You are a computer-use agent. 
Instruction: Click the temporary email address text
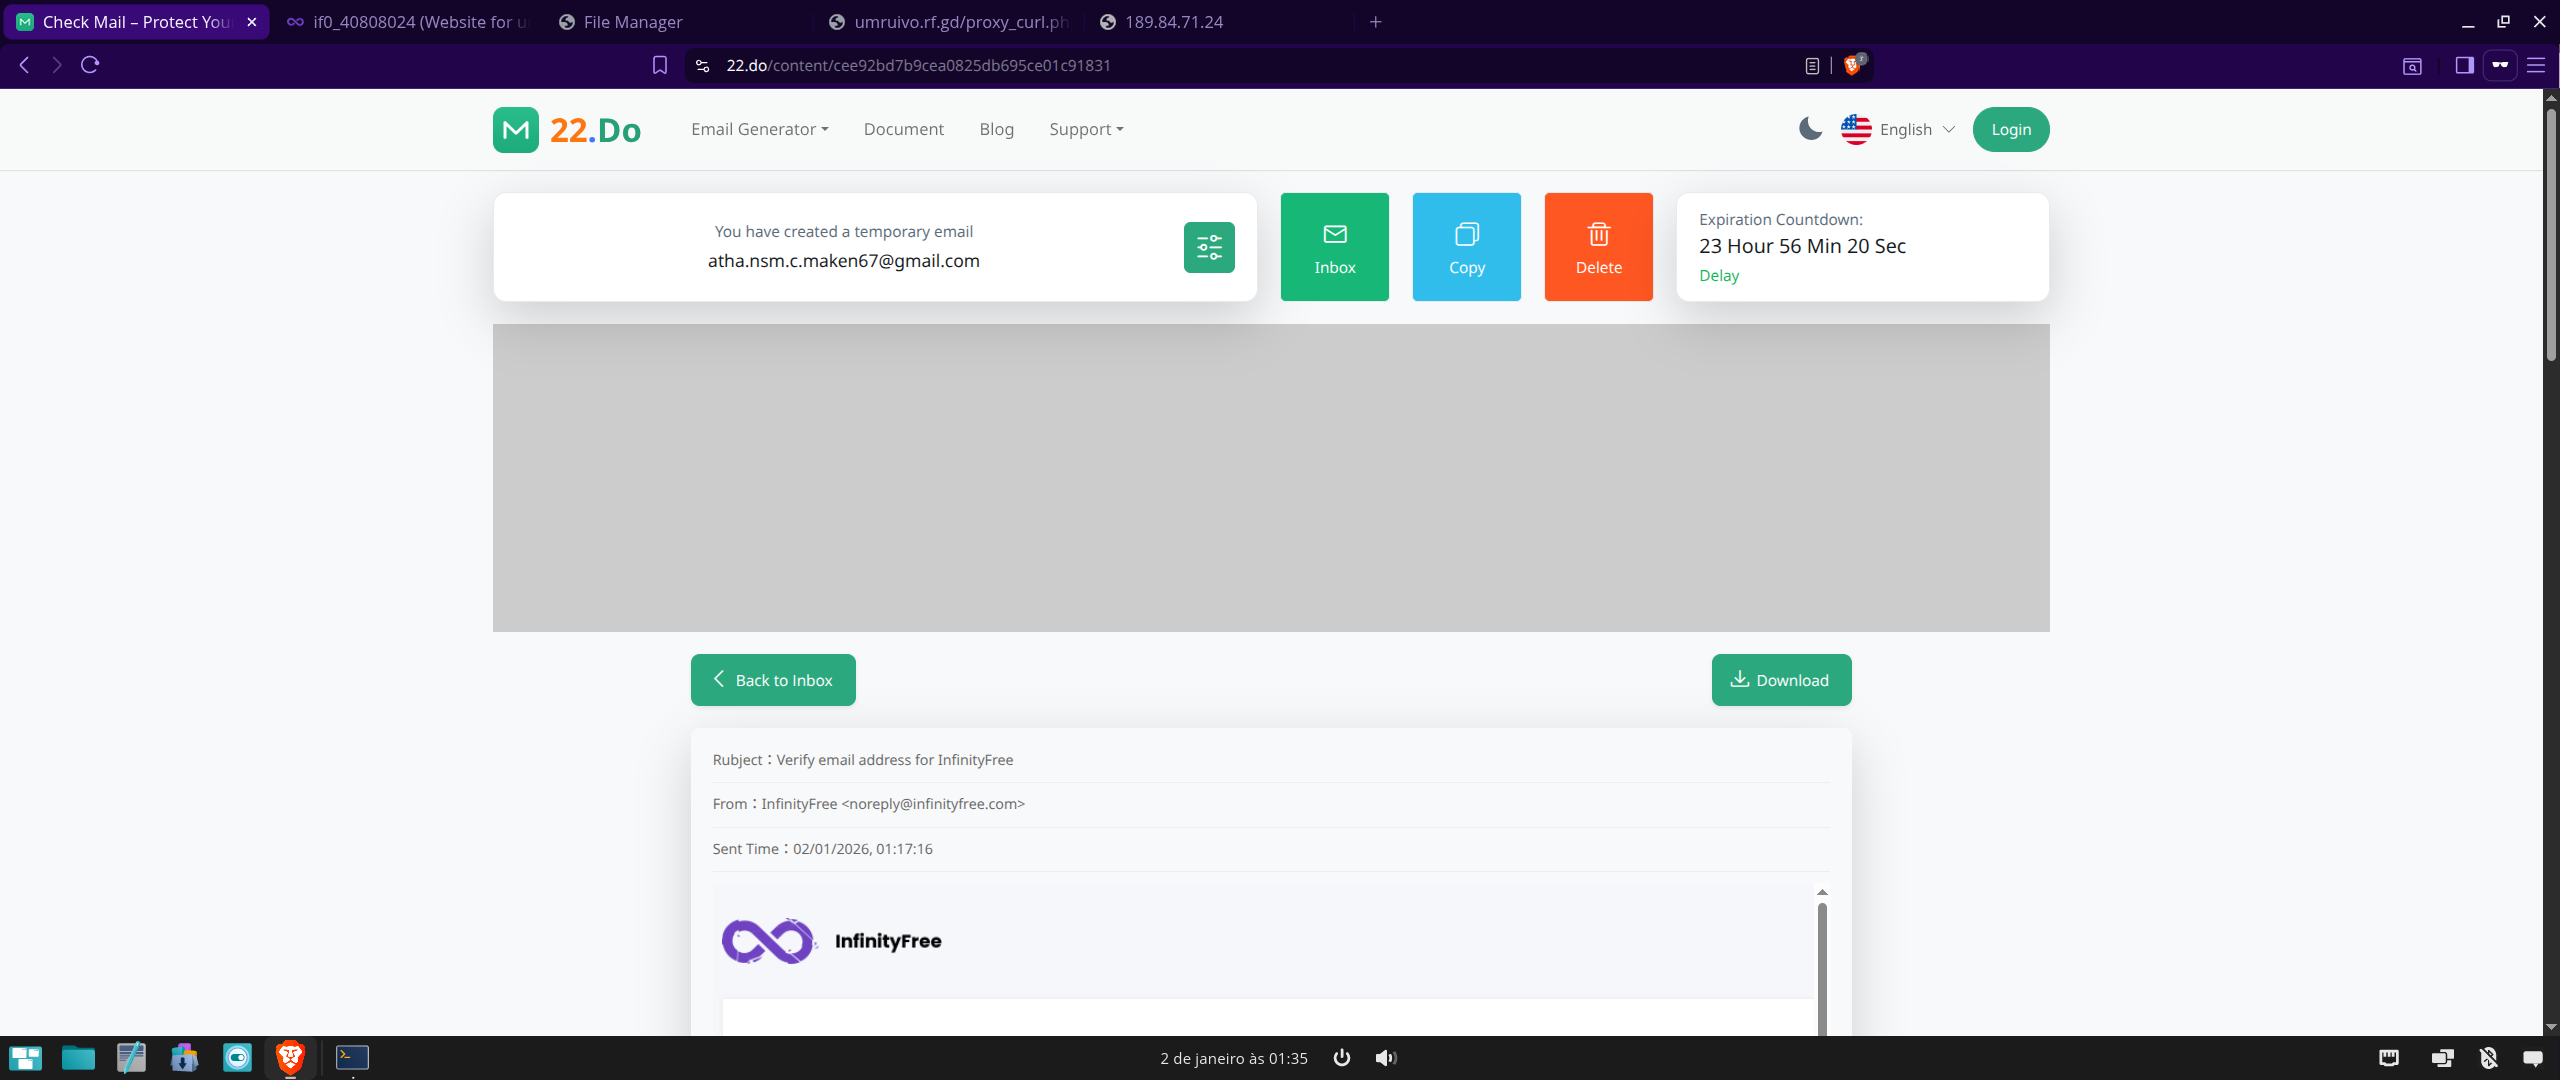pyautogui.click(x=843, y=261)
